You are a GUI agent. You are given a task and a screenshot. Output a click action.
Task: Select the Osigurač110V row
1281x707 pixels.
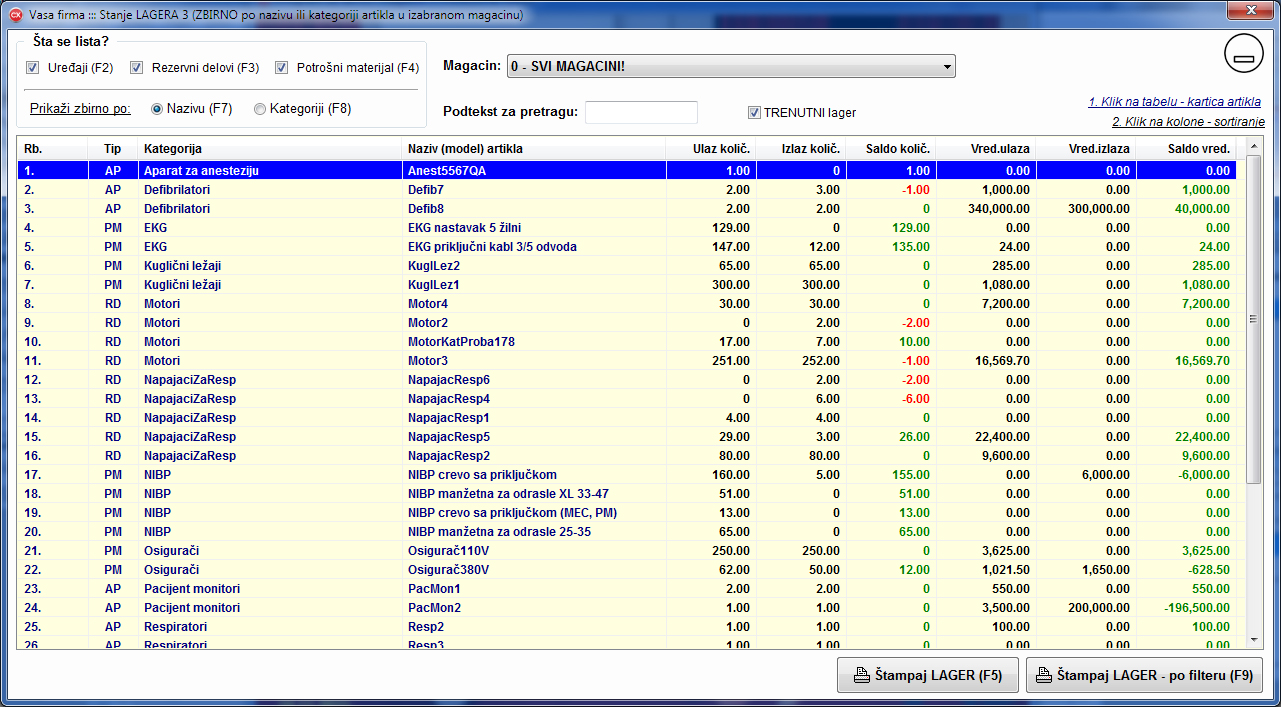click(x=627, y=551)
